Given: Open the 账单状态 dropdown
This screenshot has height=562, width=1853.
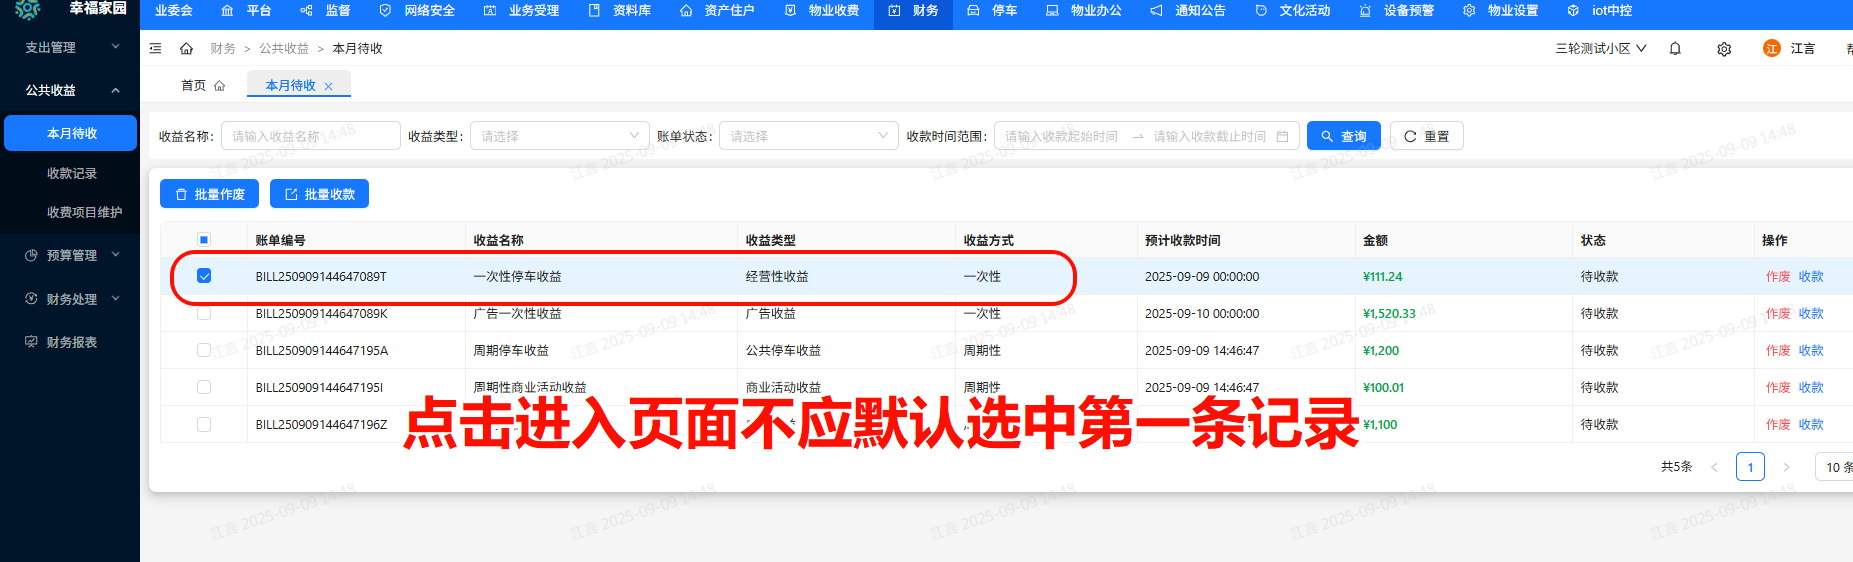Looking at the screenshot, I should point(808,136).
